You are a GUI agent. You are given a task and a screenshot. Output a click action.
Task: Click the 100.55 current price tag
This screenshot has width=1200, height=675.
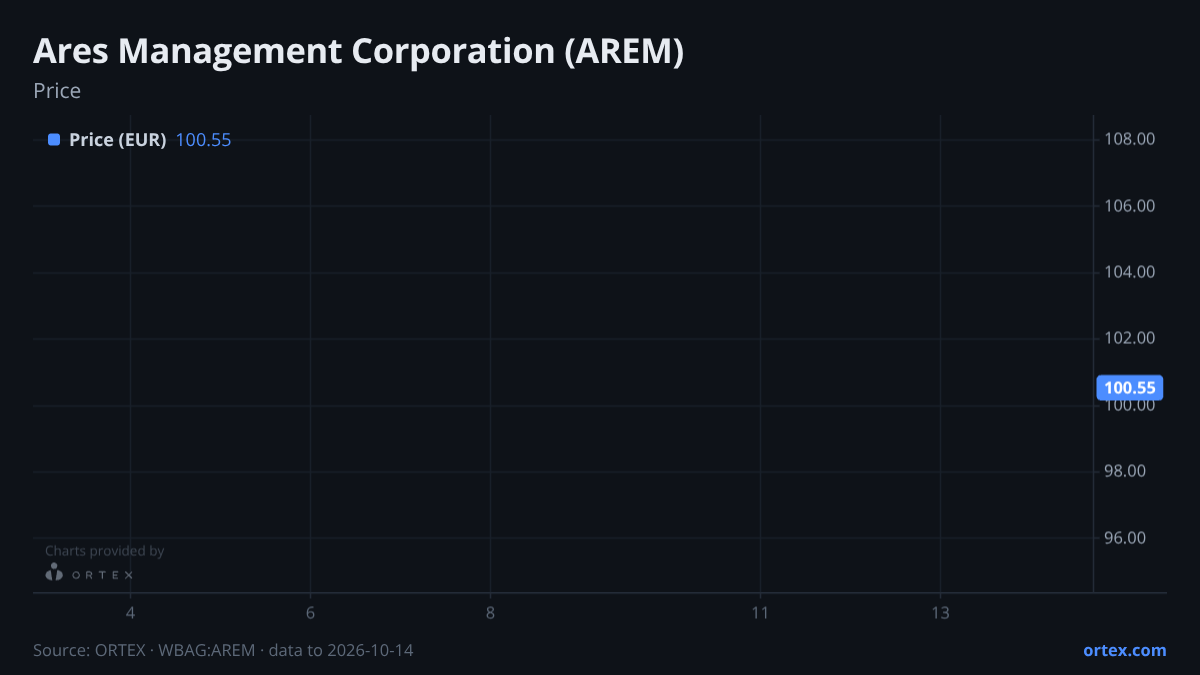tap(1130, 388)
